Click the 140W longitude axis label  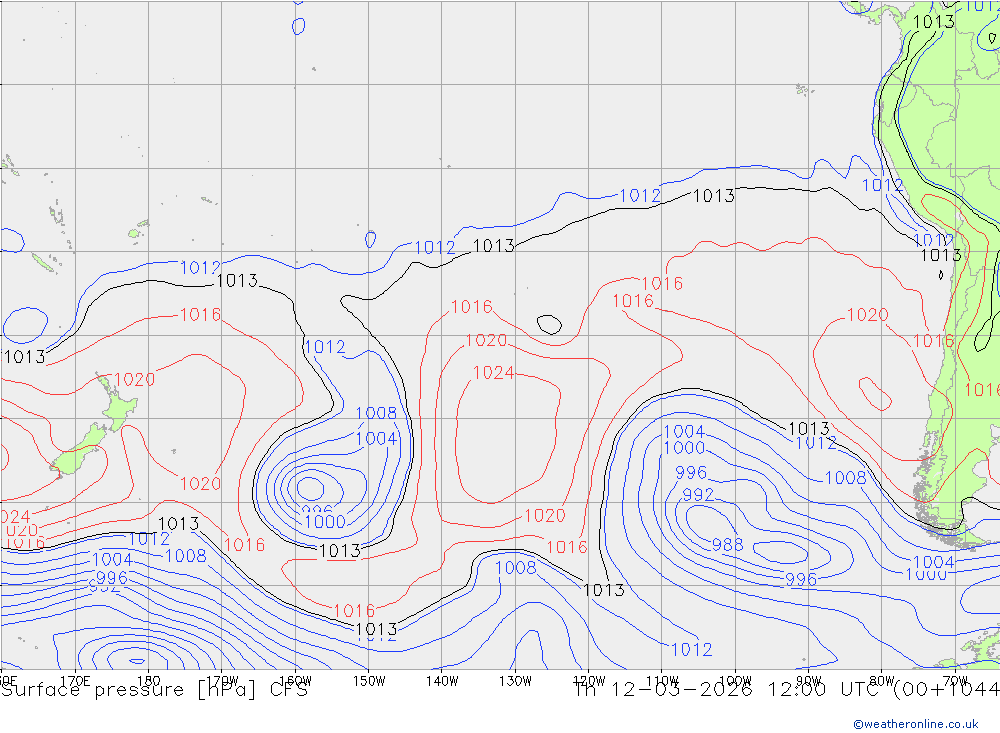pos(441,681)
